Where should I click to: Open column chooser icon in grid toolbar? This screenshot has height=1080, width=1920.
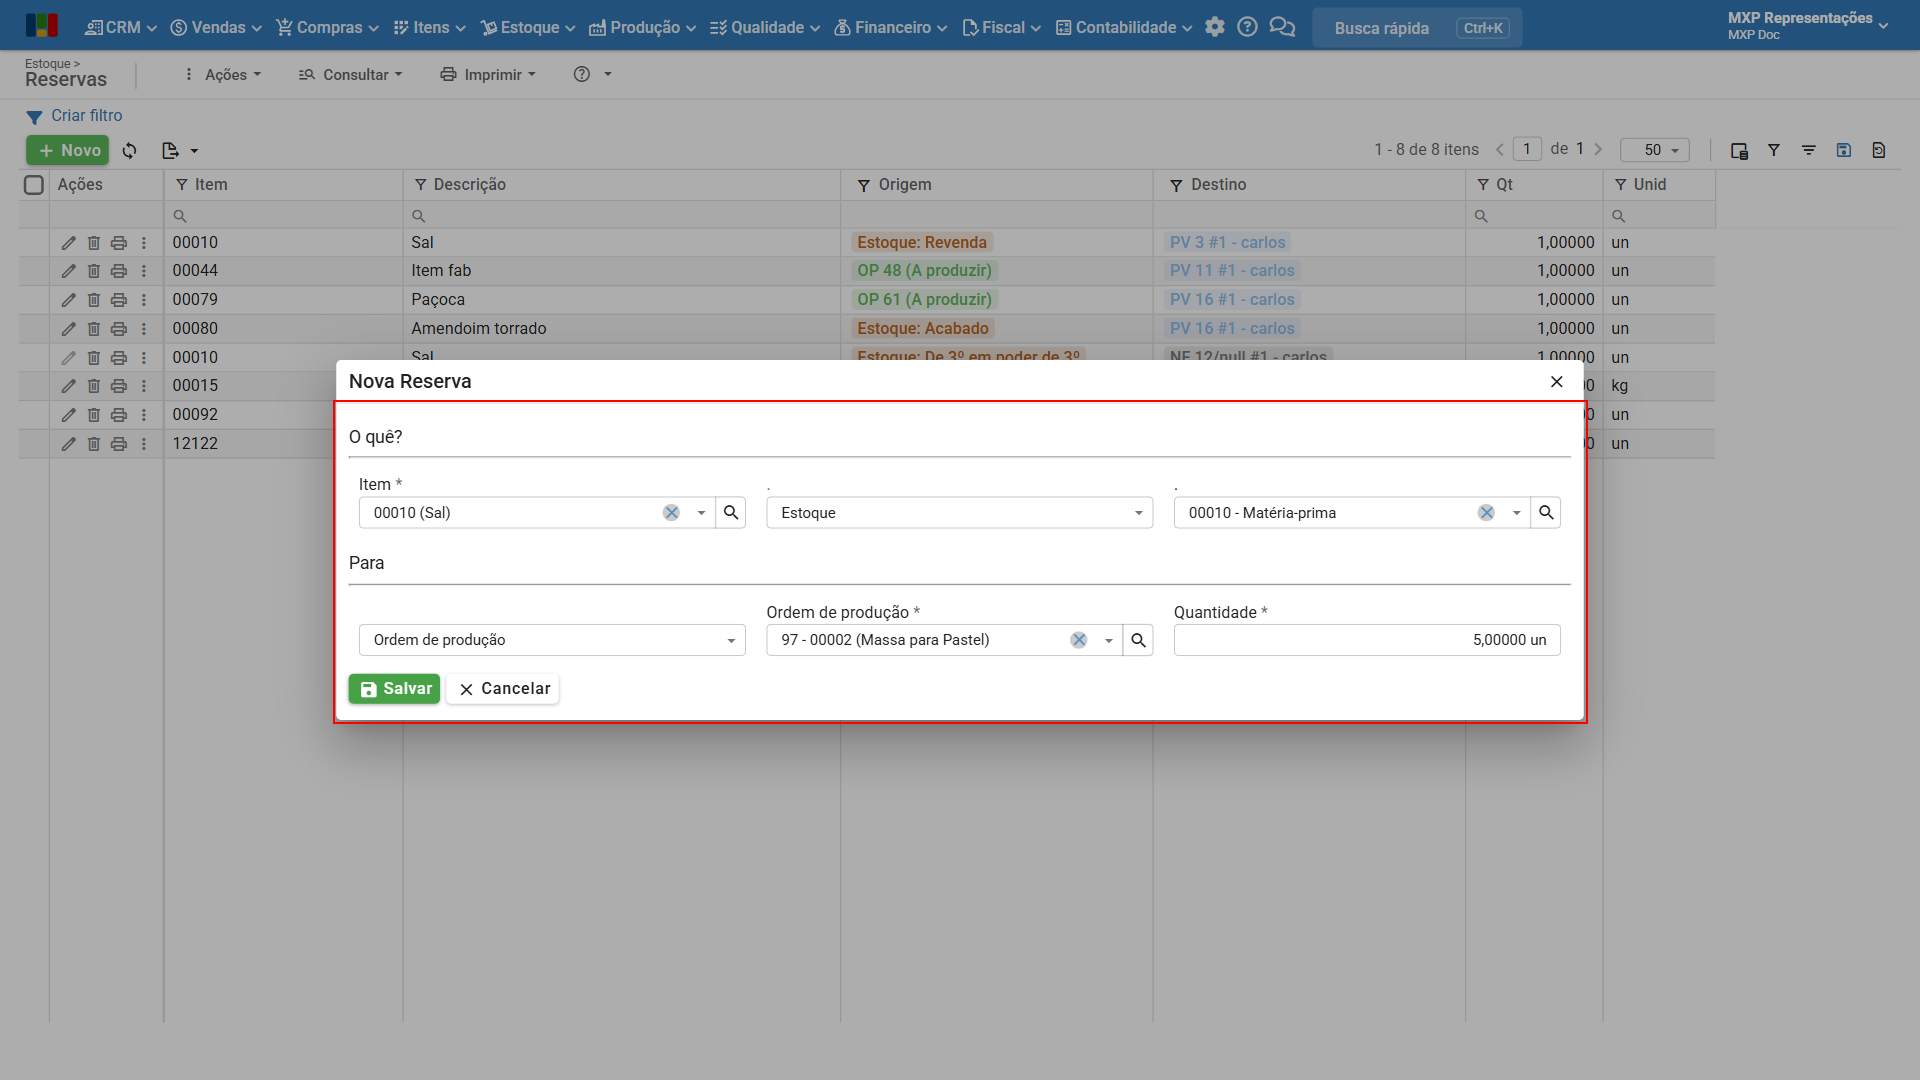(x=1739, y=150)
